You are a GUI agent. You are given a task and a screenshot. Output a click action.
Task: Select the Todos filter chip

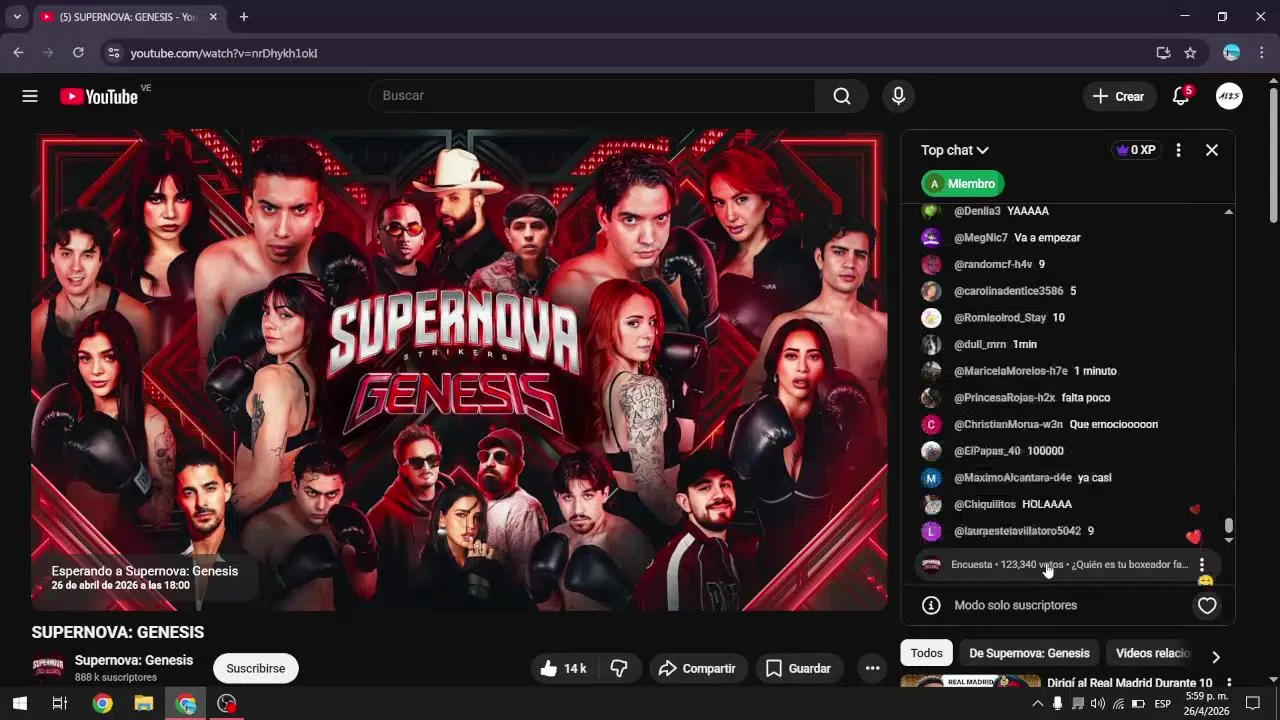926,653
